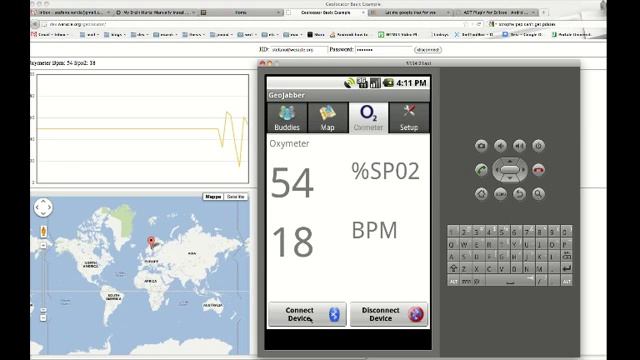Click the map pan control up arrow
This screenshot has height=360, width=640.
point(43,202)
